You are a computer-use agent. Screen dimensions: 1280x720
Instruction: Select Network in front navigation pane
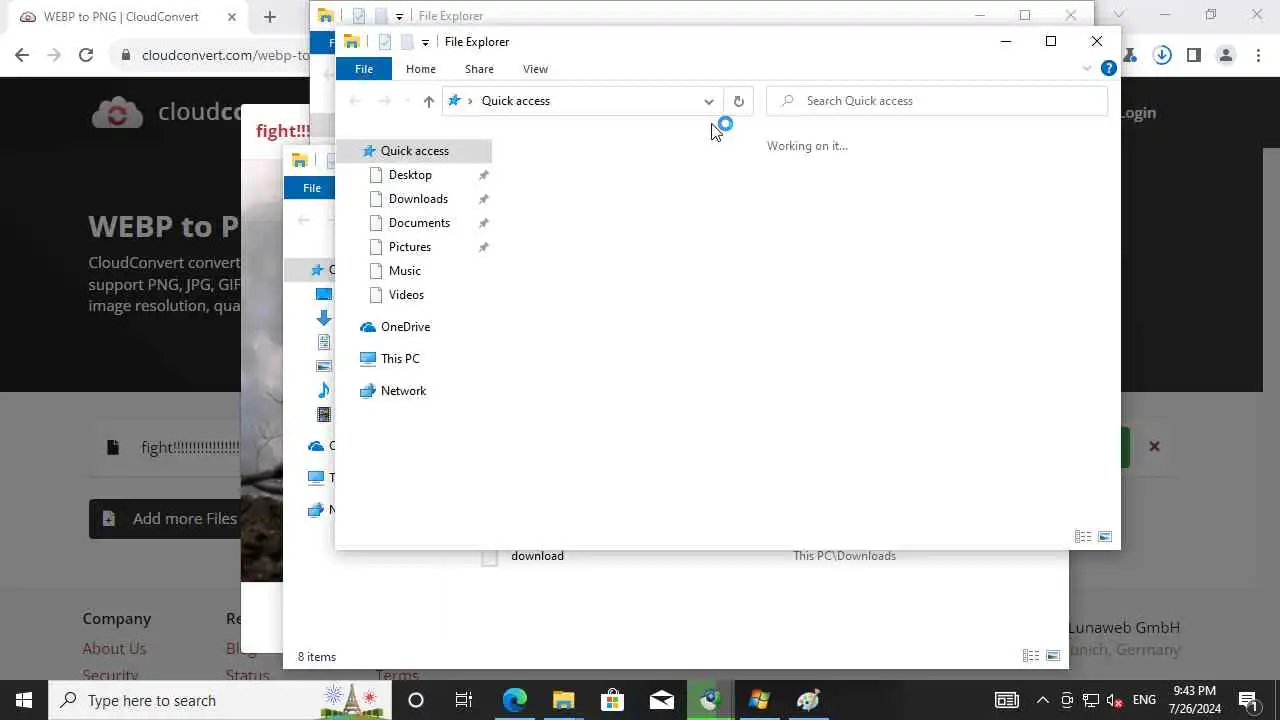(x=403, y=391)
